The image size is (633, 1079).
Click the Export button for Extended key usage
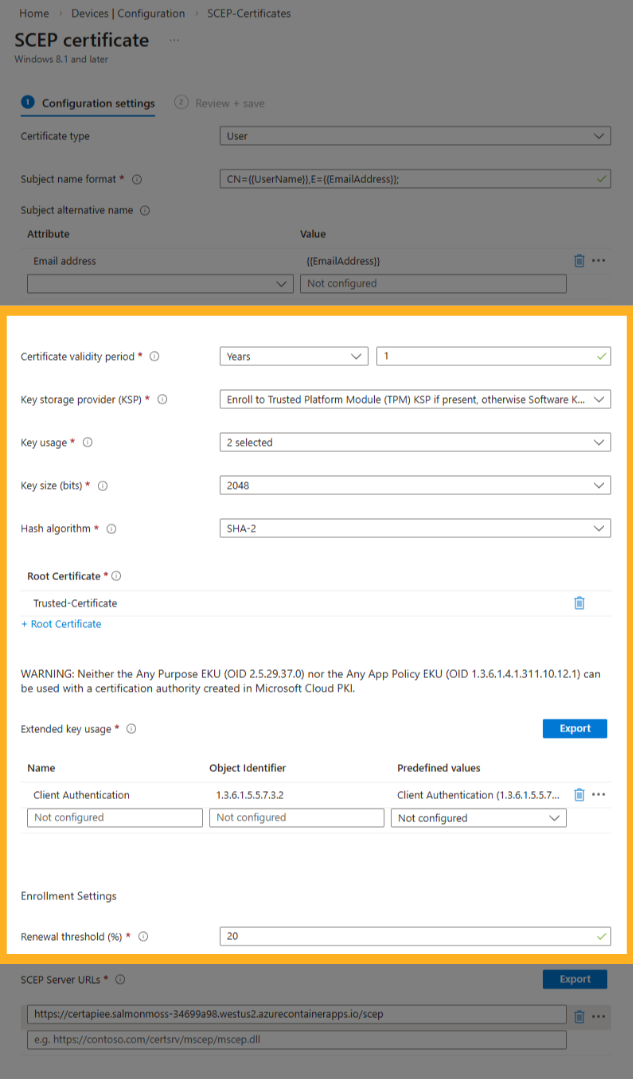click(x=574, y=728)
